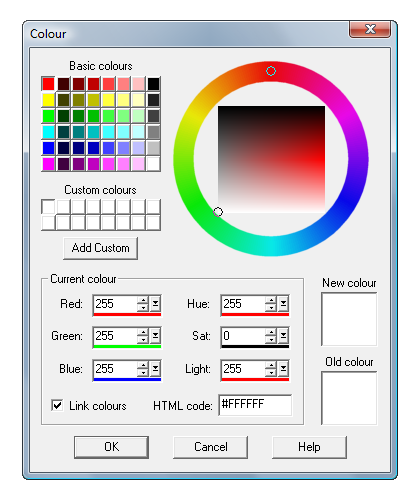This screenshot has height=500, width=420.
Task: Choose the bright yellow basic colour swatch
Action: [48, 100]
